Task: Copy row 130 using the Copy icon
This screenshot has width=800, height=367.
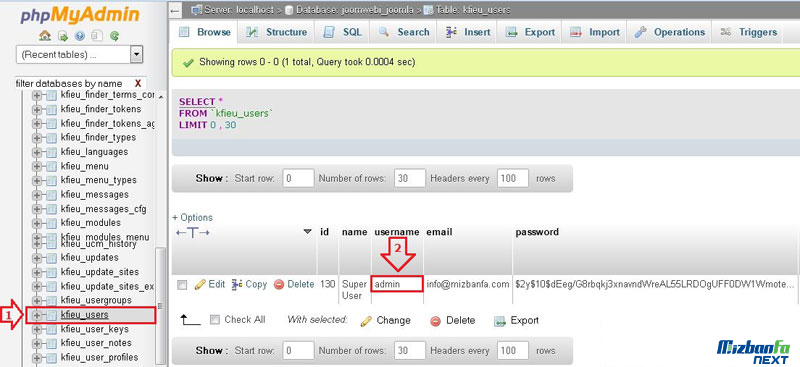Action: (237, 284)
